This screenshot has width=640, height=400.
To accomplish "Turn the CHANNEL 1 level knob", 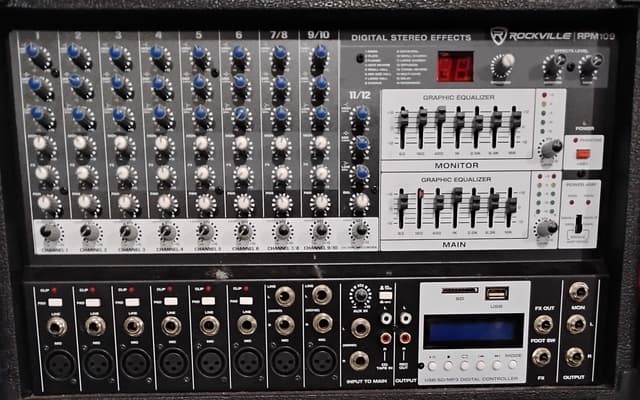I will pos(51,233).
